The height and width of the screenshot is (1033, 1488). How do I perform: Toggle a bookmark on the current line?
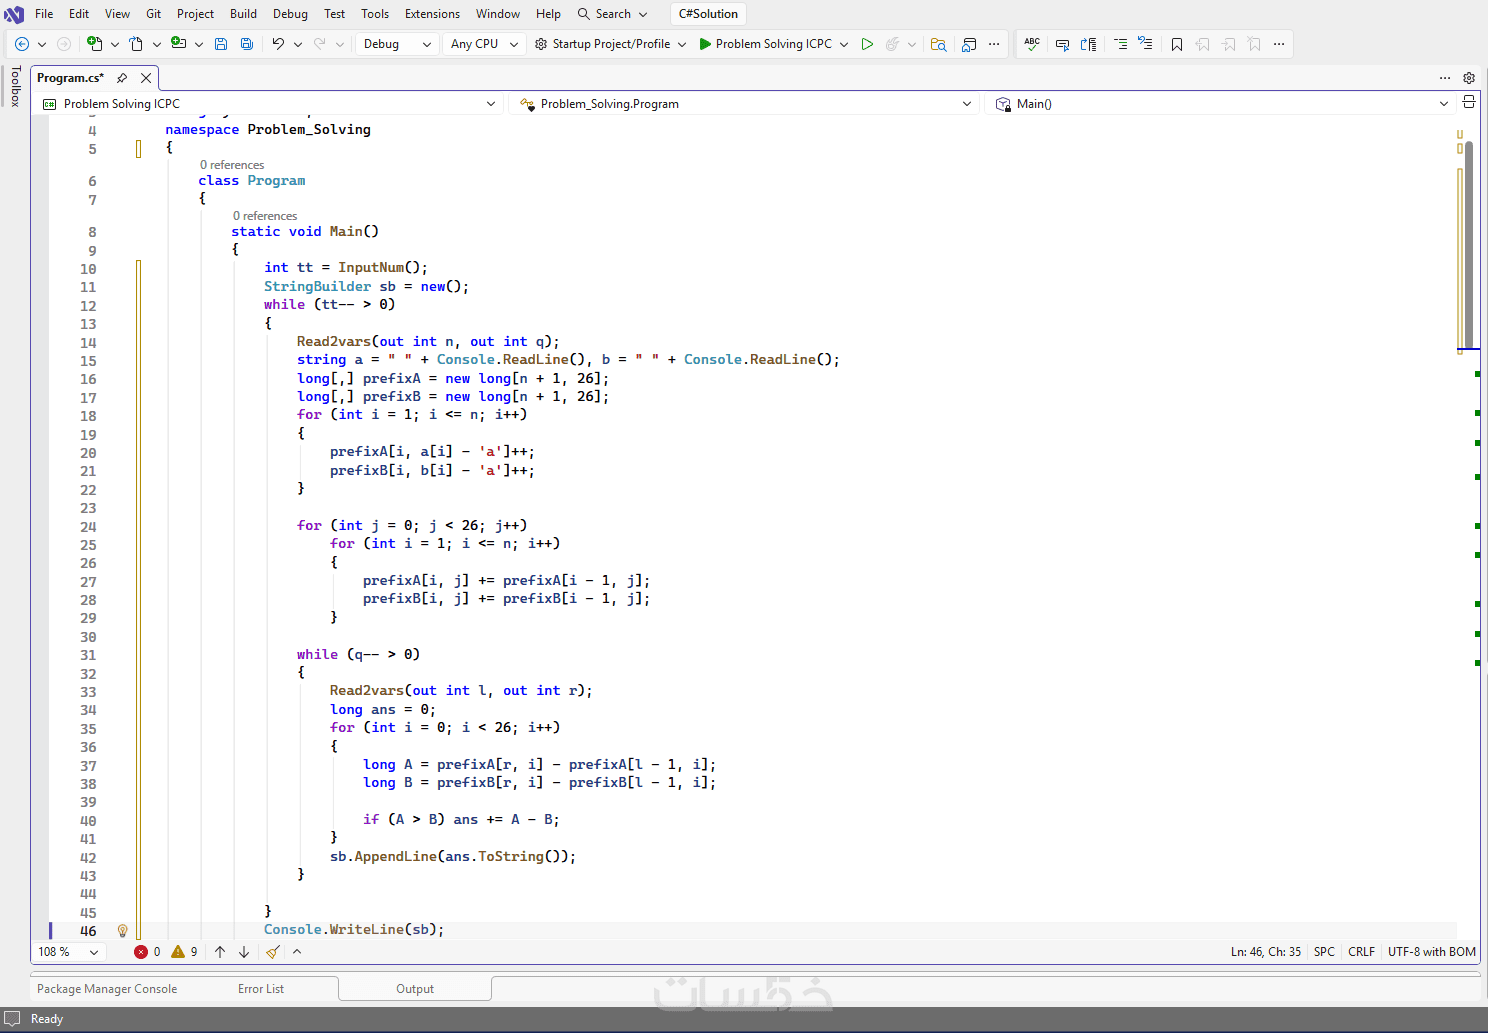(x=1177, y=44)
